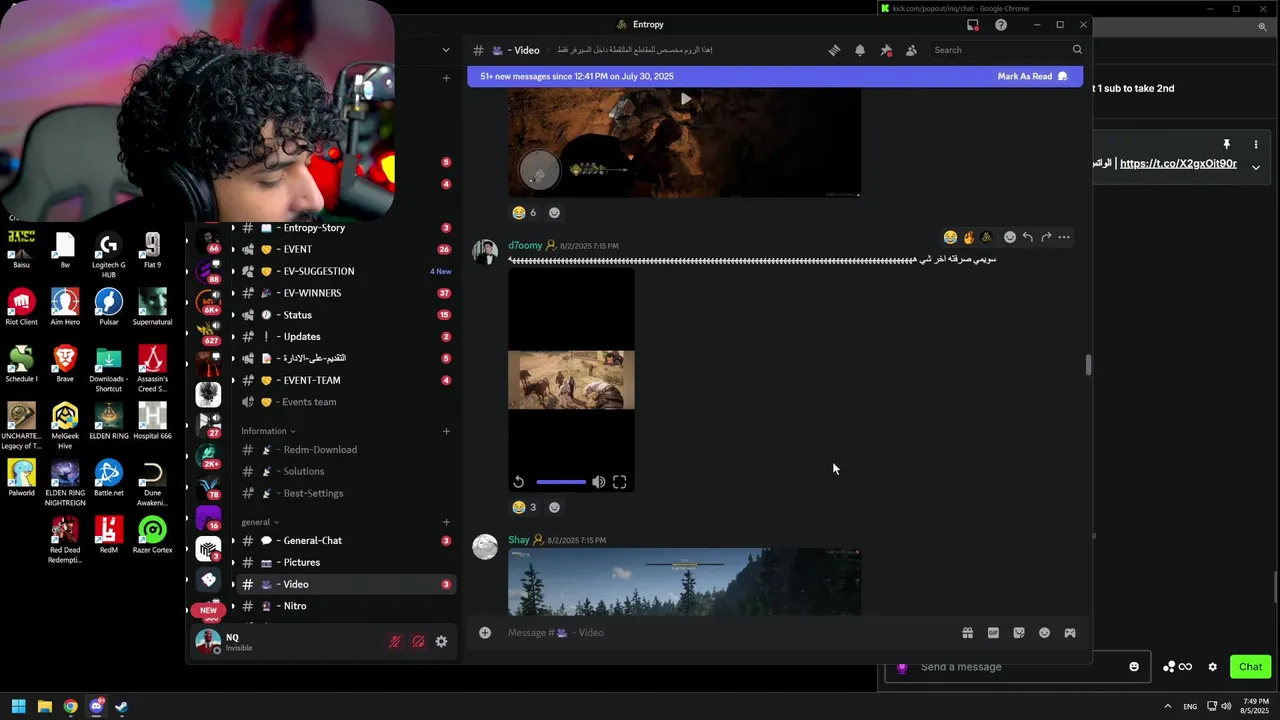Expand threads arrow beside Nitro channel
Screen dimensions: 1280x720
tap(233, 606)
